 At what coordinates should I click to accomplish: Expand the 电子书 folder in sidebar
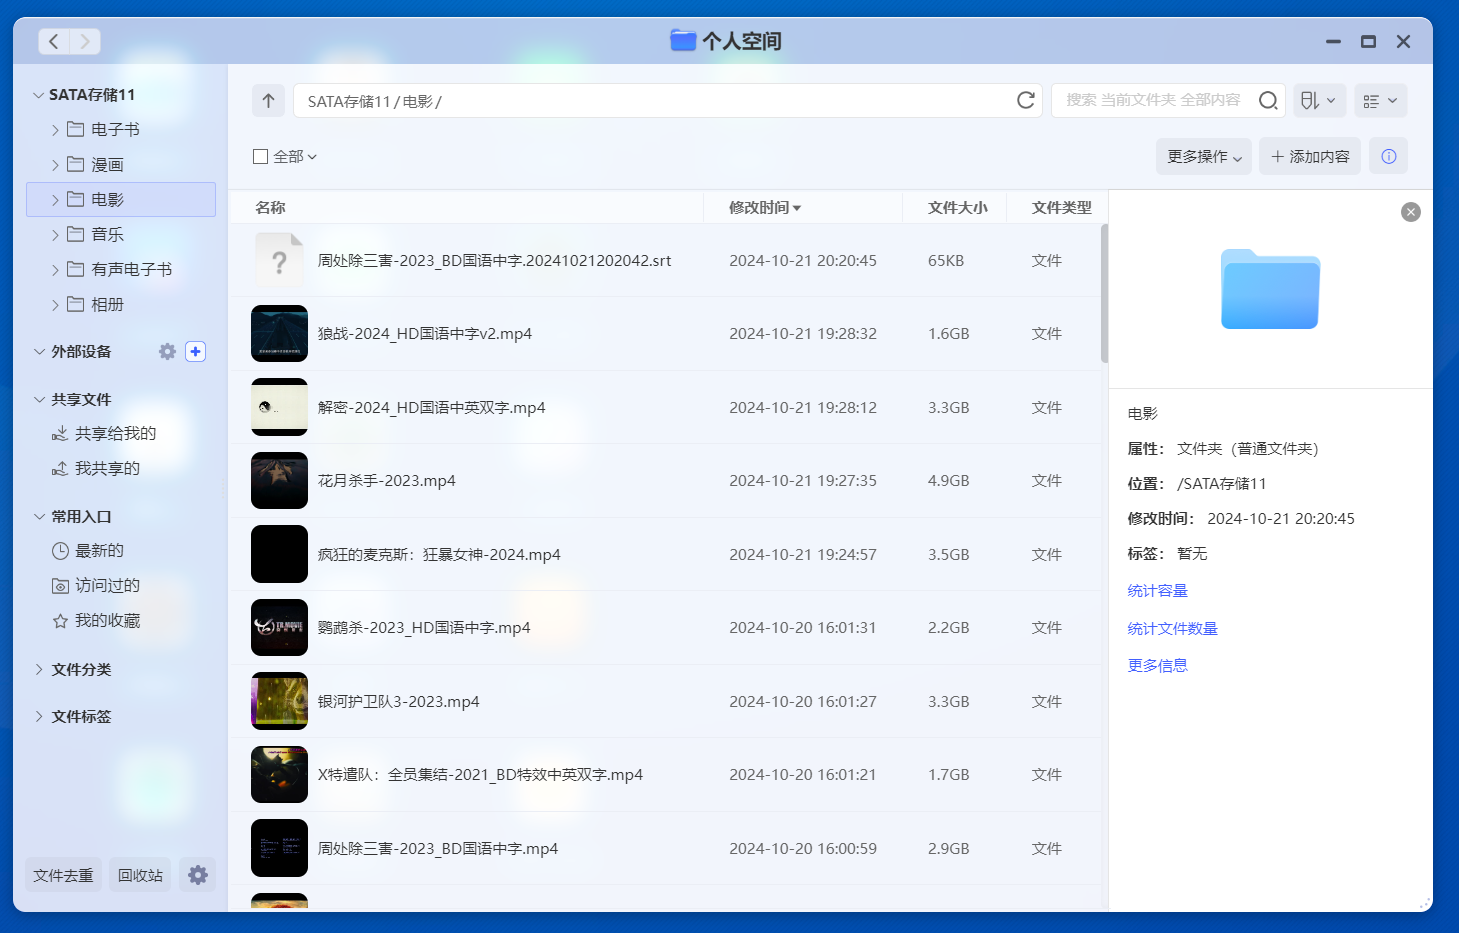point(56,129)
